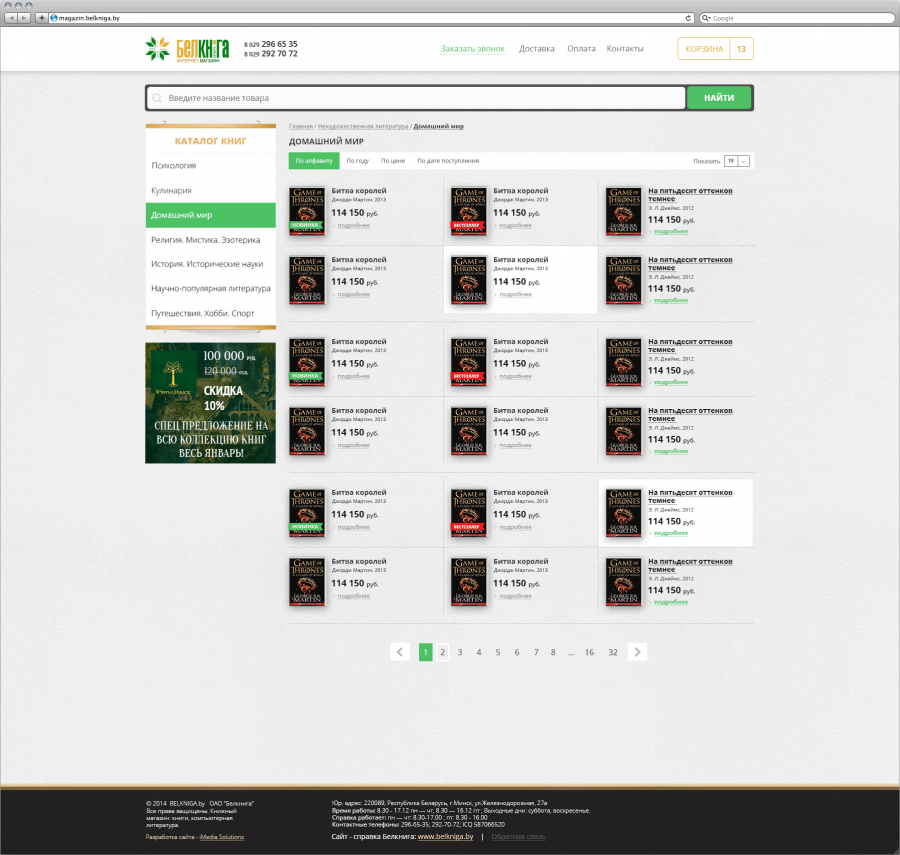Click the green НАЙТИ button
Image resolution: width=900 pixels, height=855 pixels.
719,98
